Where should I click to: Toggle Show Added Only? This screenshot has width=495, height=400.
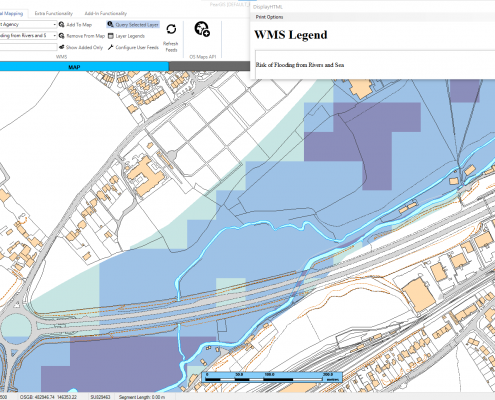coord(81,47)
